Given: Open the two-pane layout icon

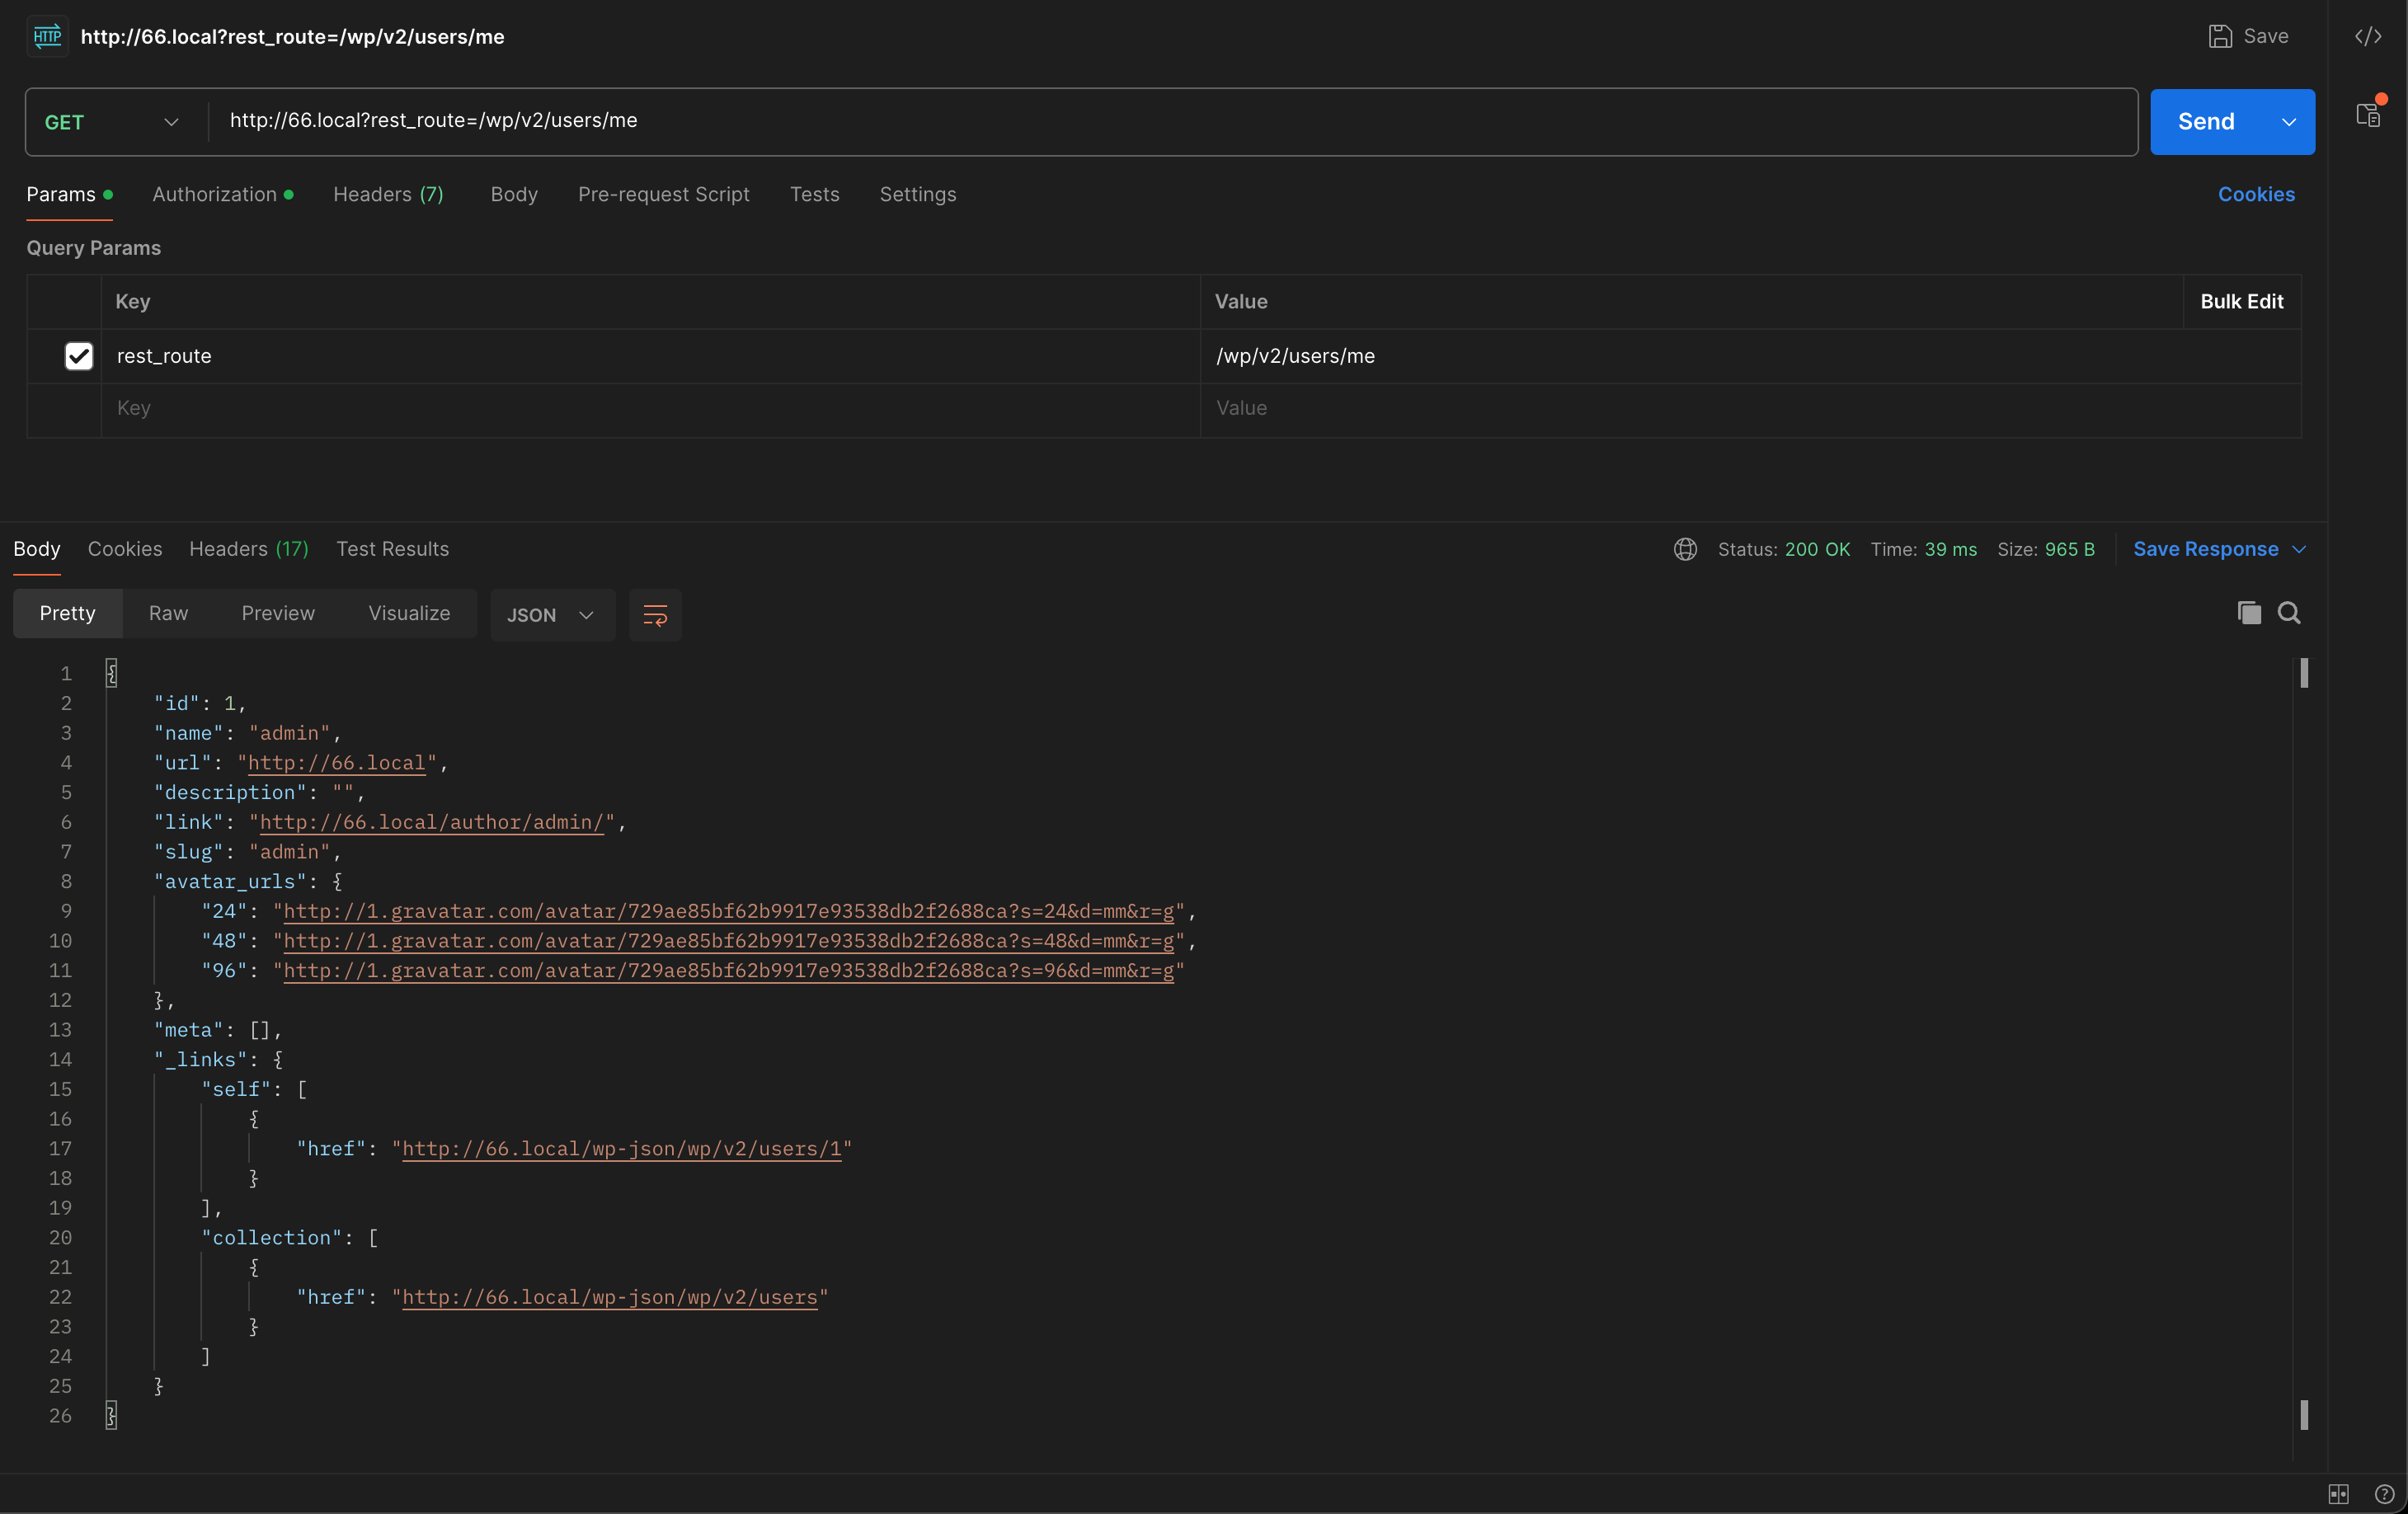Looking at the screenshot, I should click(x=2338, y=1494).
